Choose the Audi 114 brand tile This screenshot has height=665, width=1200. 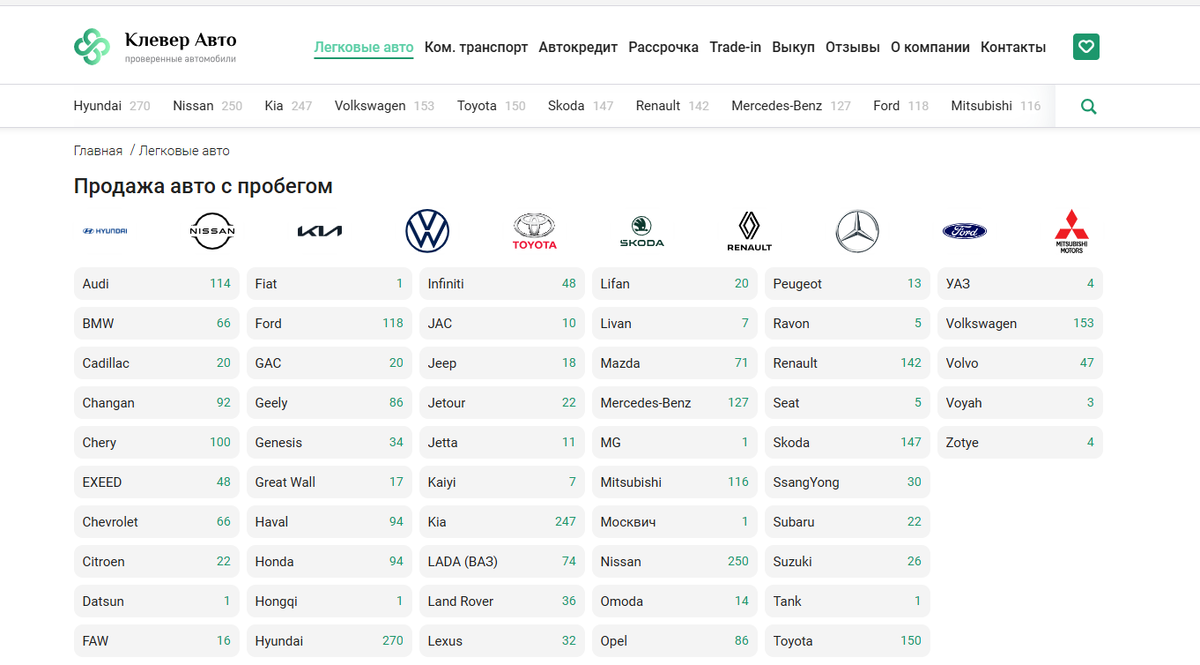point(157,284)
